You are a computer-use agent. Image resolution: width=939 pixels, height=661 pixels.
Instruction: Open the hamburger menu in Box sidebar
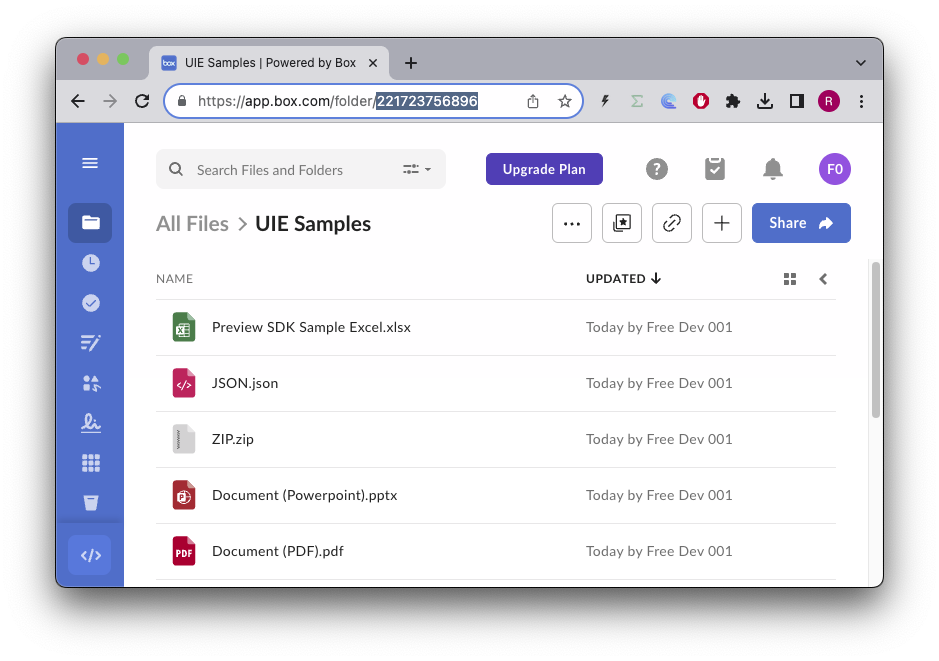click(90, 163)
